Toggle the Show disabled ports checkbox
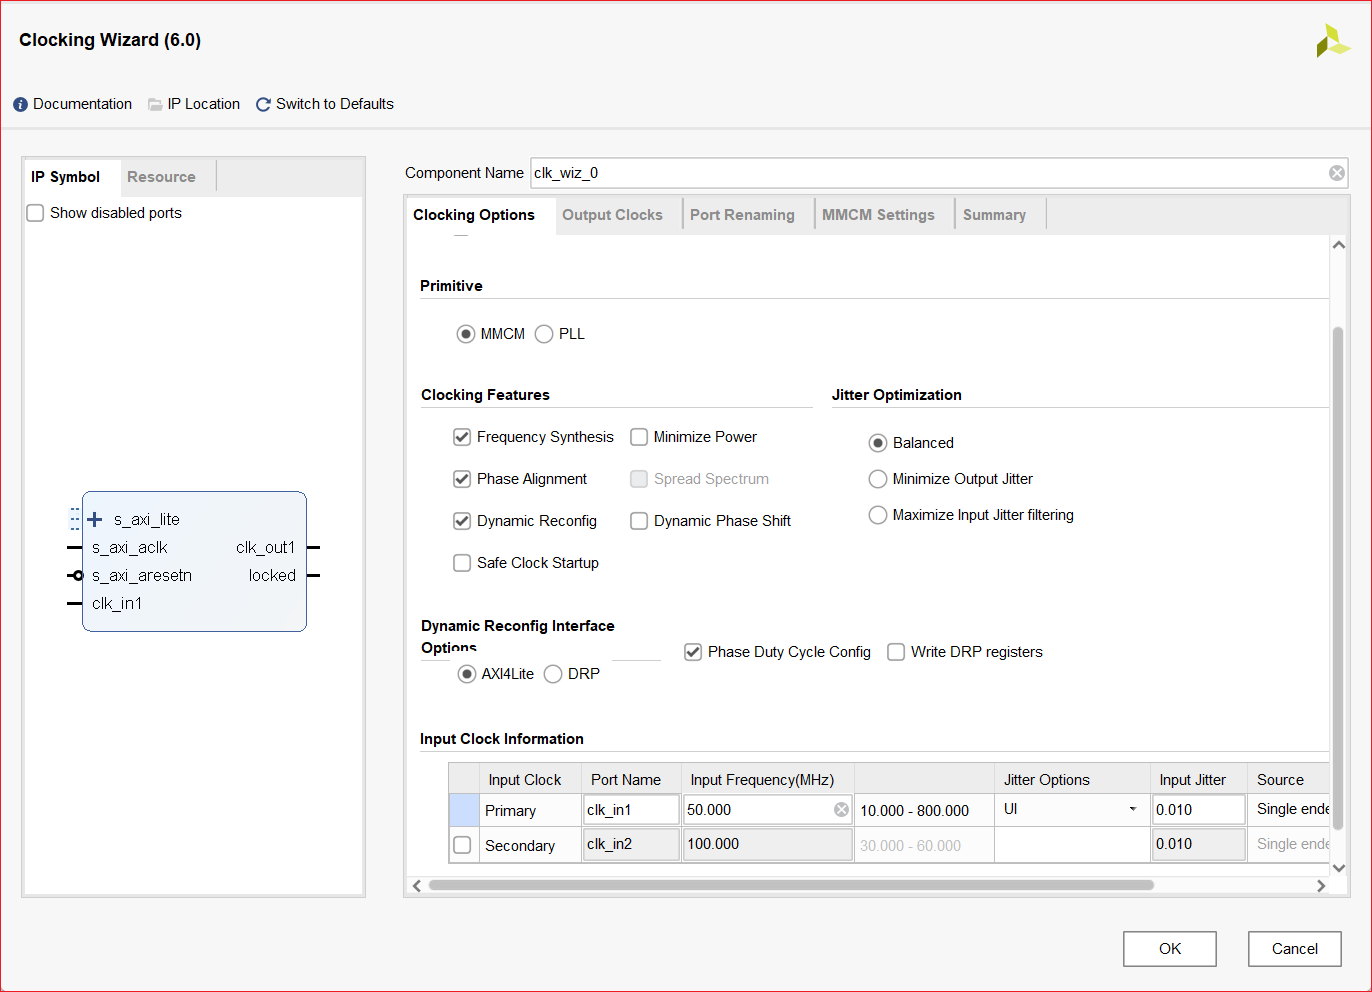The image size is (1372, 992). click(x=35, y=213)
